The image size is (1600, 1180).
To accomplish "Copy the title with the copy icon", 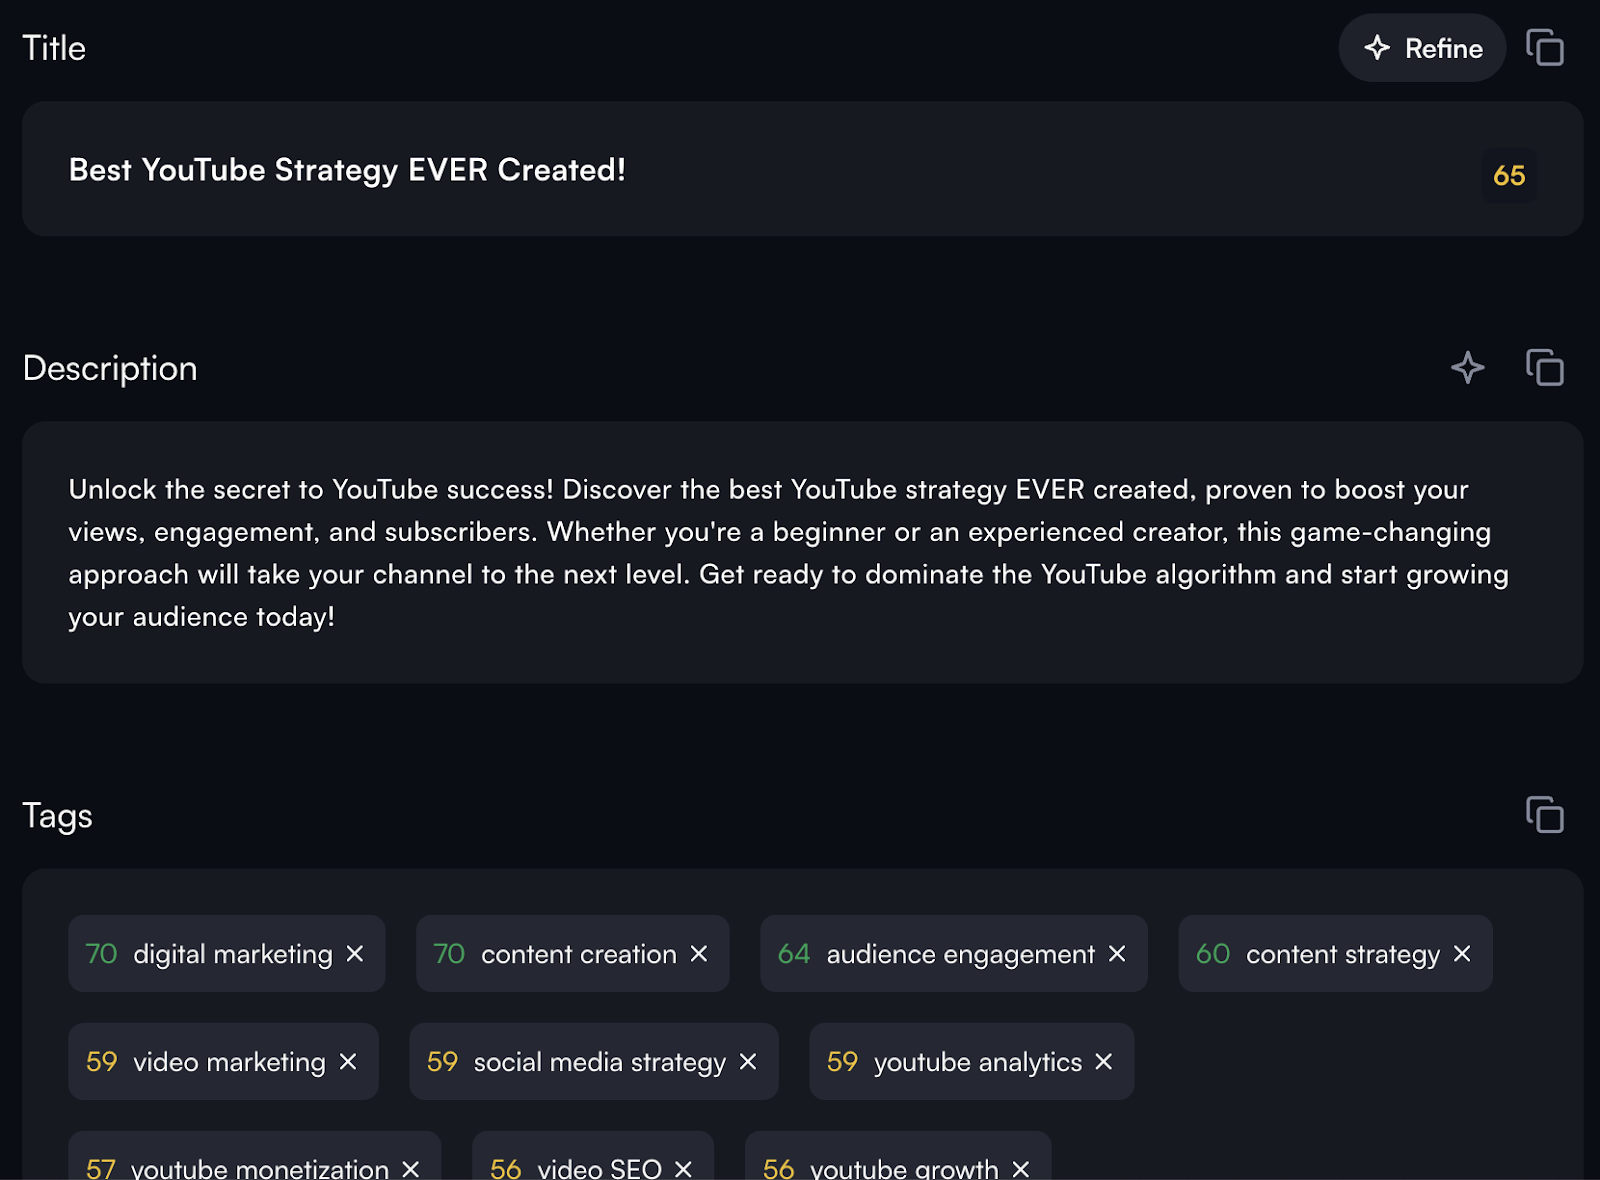I will click(1545, 48).
